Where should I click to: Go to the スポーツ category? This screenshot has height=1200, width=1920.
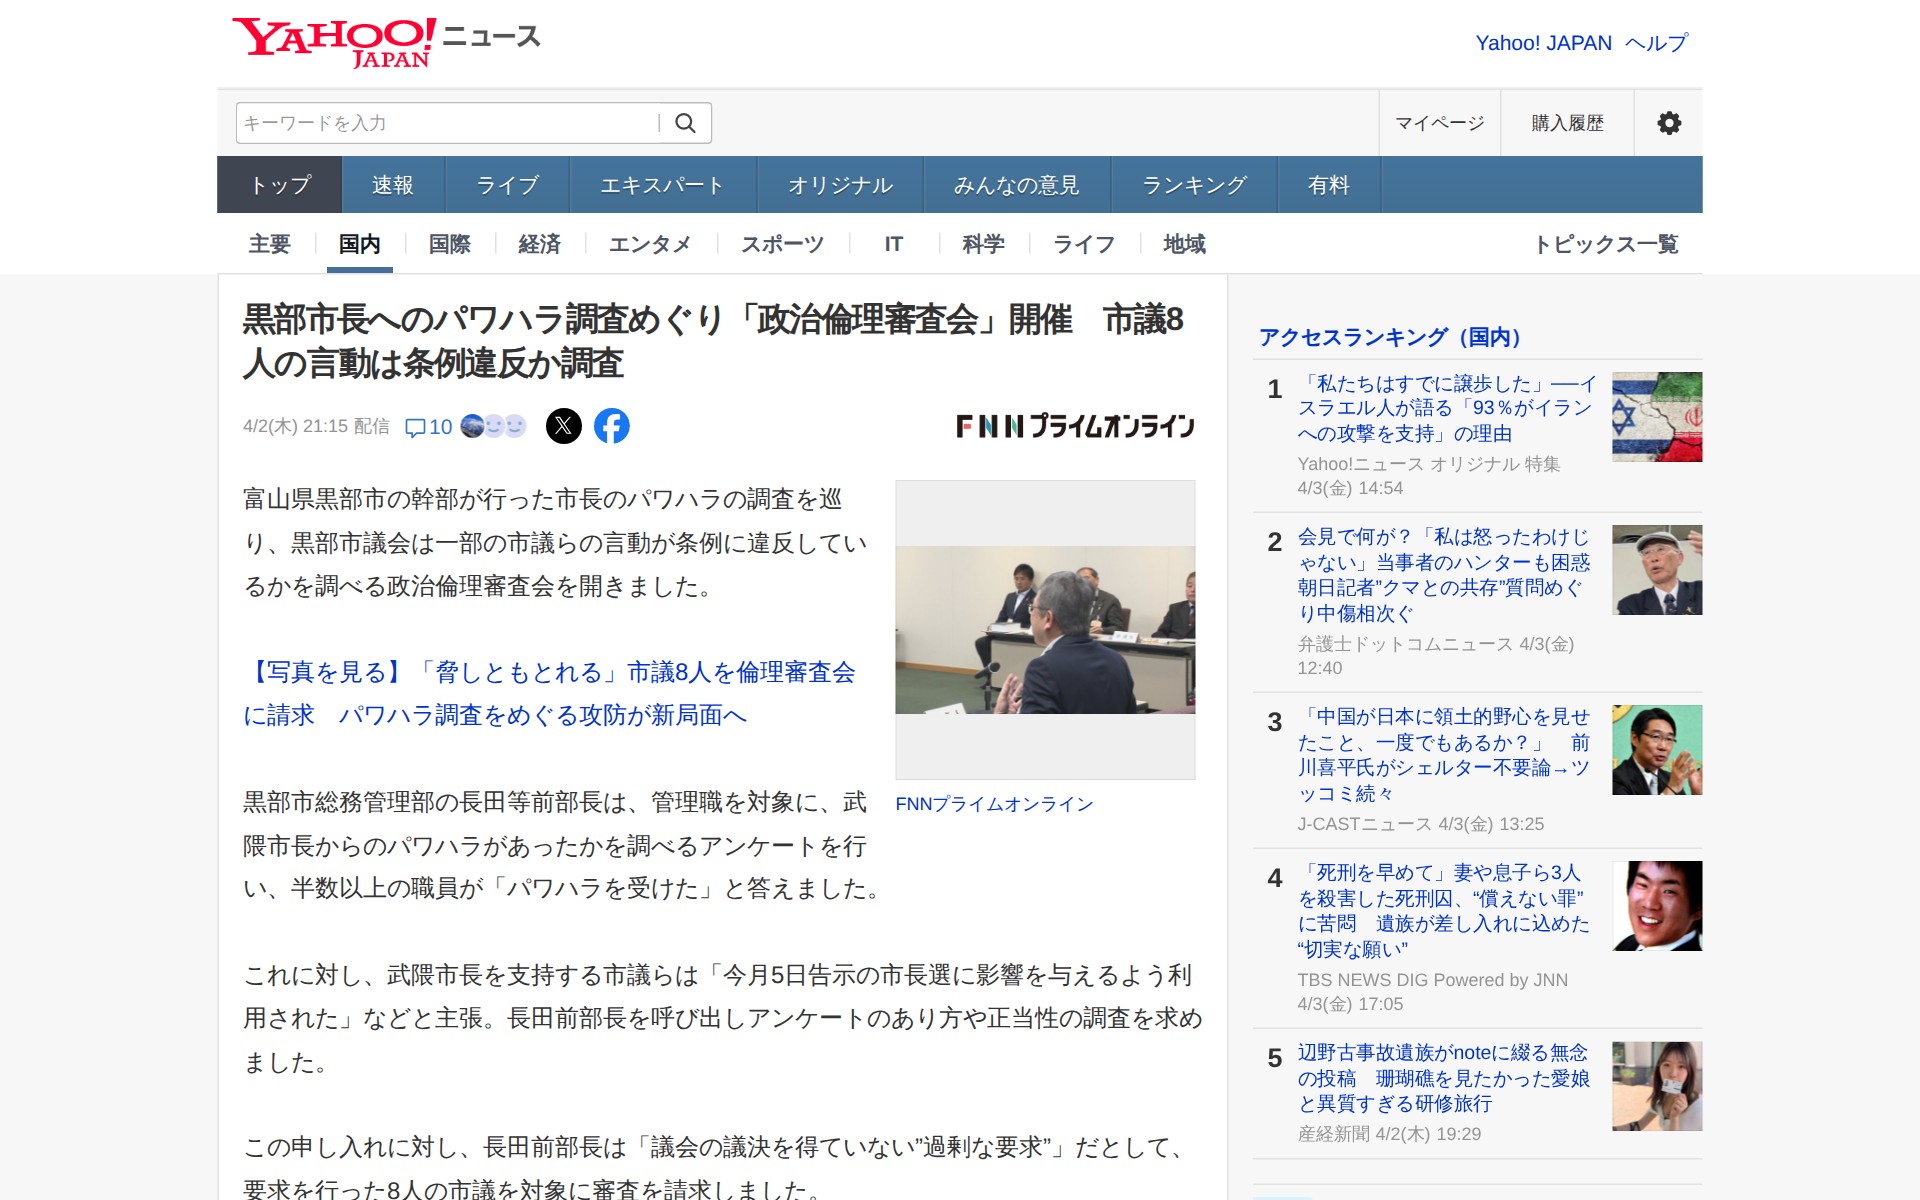782,244
